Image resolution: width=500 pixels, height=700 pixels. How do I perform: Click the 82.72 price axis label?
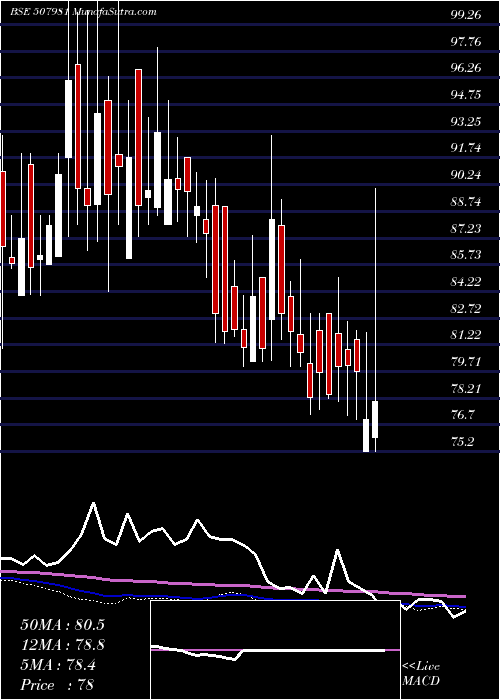click(x=466, y=308)
